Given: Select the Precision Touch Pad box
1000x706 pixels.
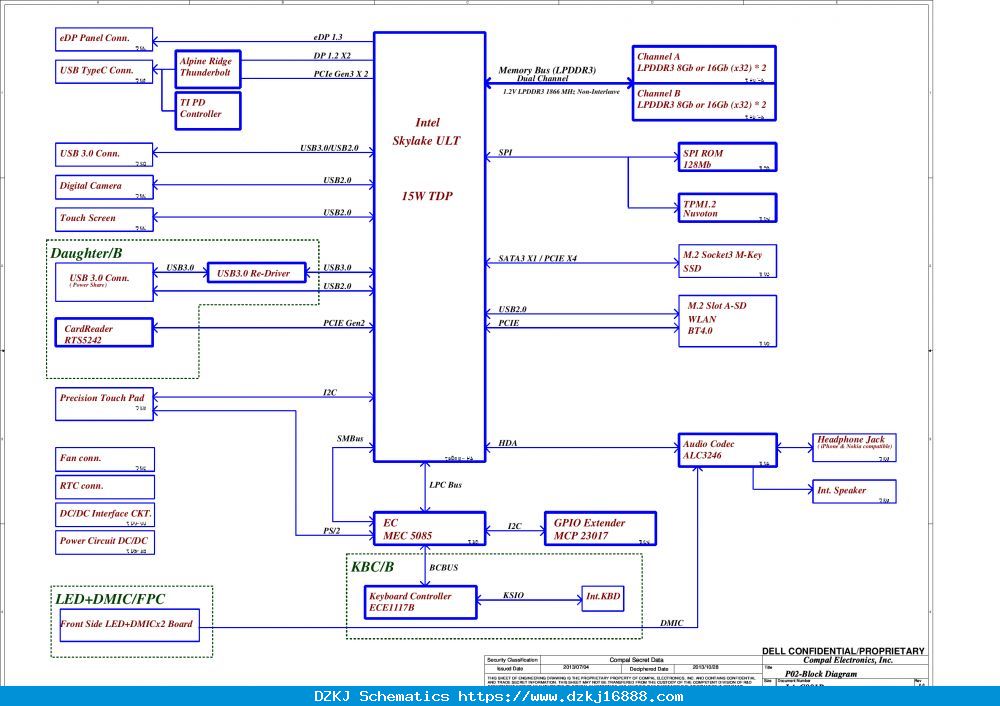Looking at the screenshot, I should pos(105,404).
